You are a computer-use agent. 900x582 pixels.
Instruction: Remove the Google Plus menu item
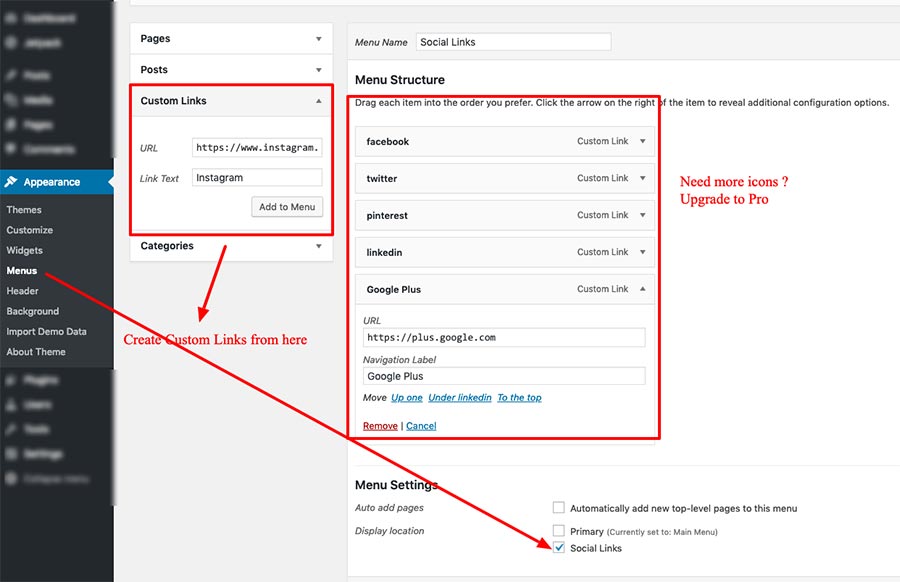coord(380,426)
